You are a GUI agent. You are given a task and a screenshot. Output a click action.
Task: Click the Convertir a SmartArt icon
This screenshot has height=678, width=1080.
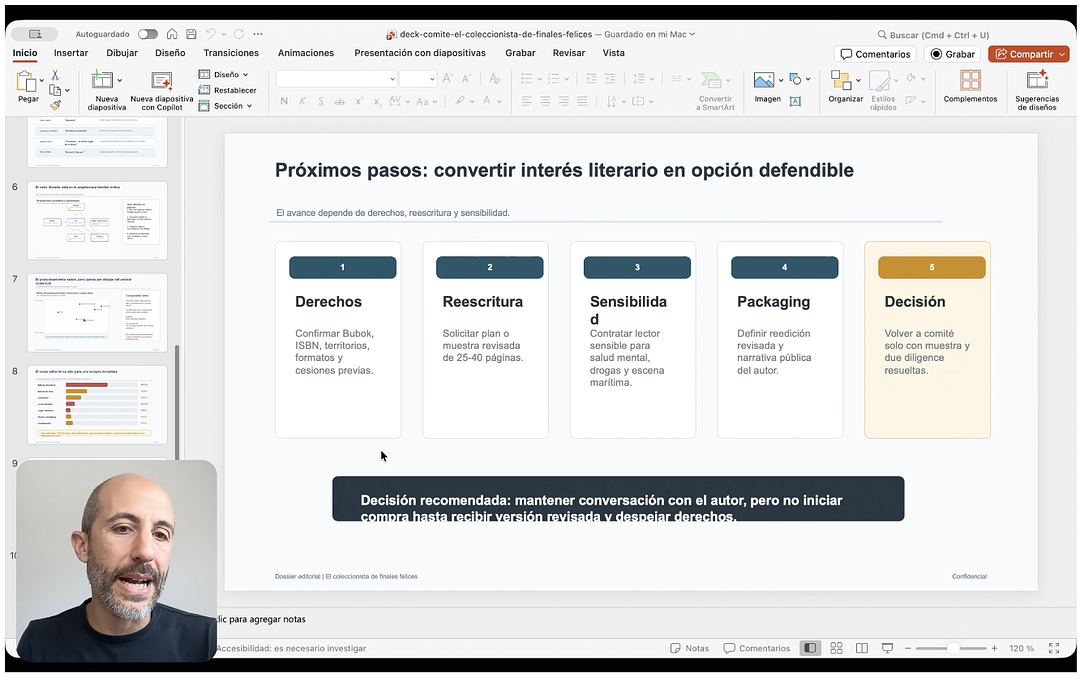pyautogui.click(x=711, y=80)
